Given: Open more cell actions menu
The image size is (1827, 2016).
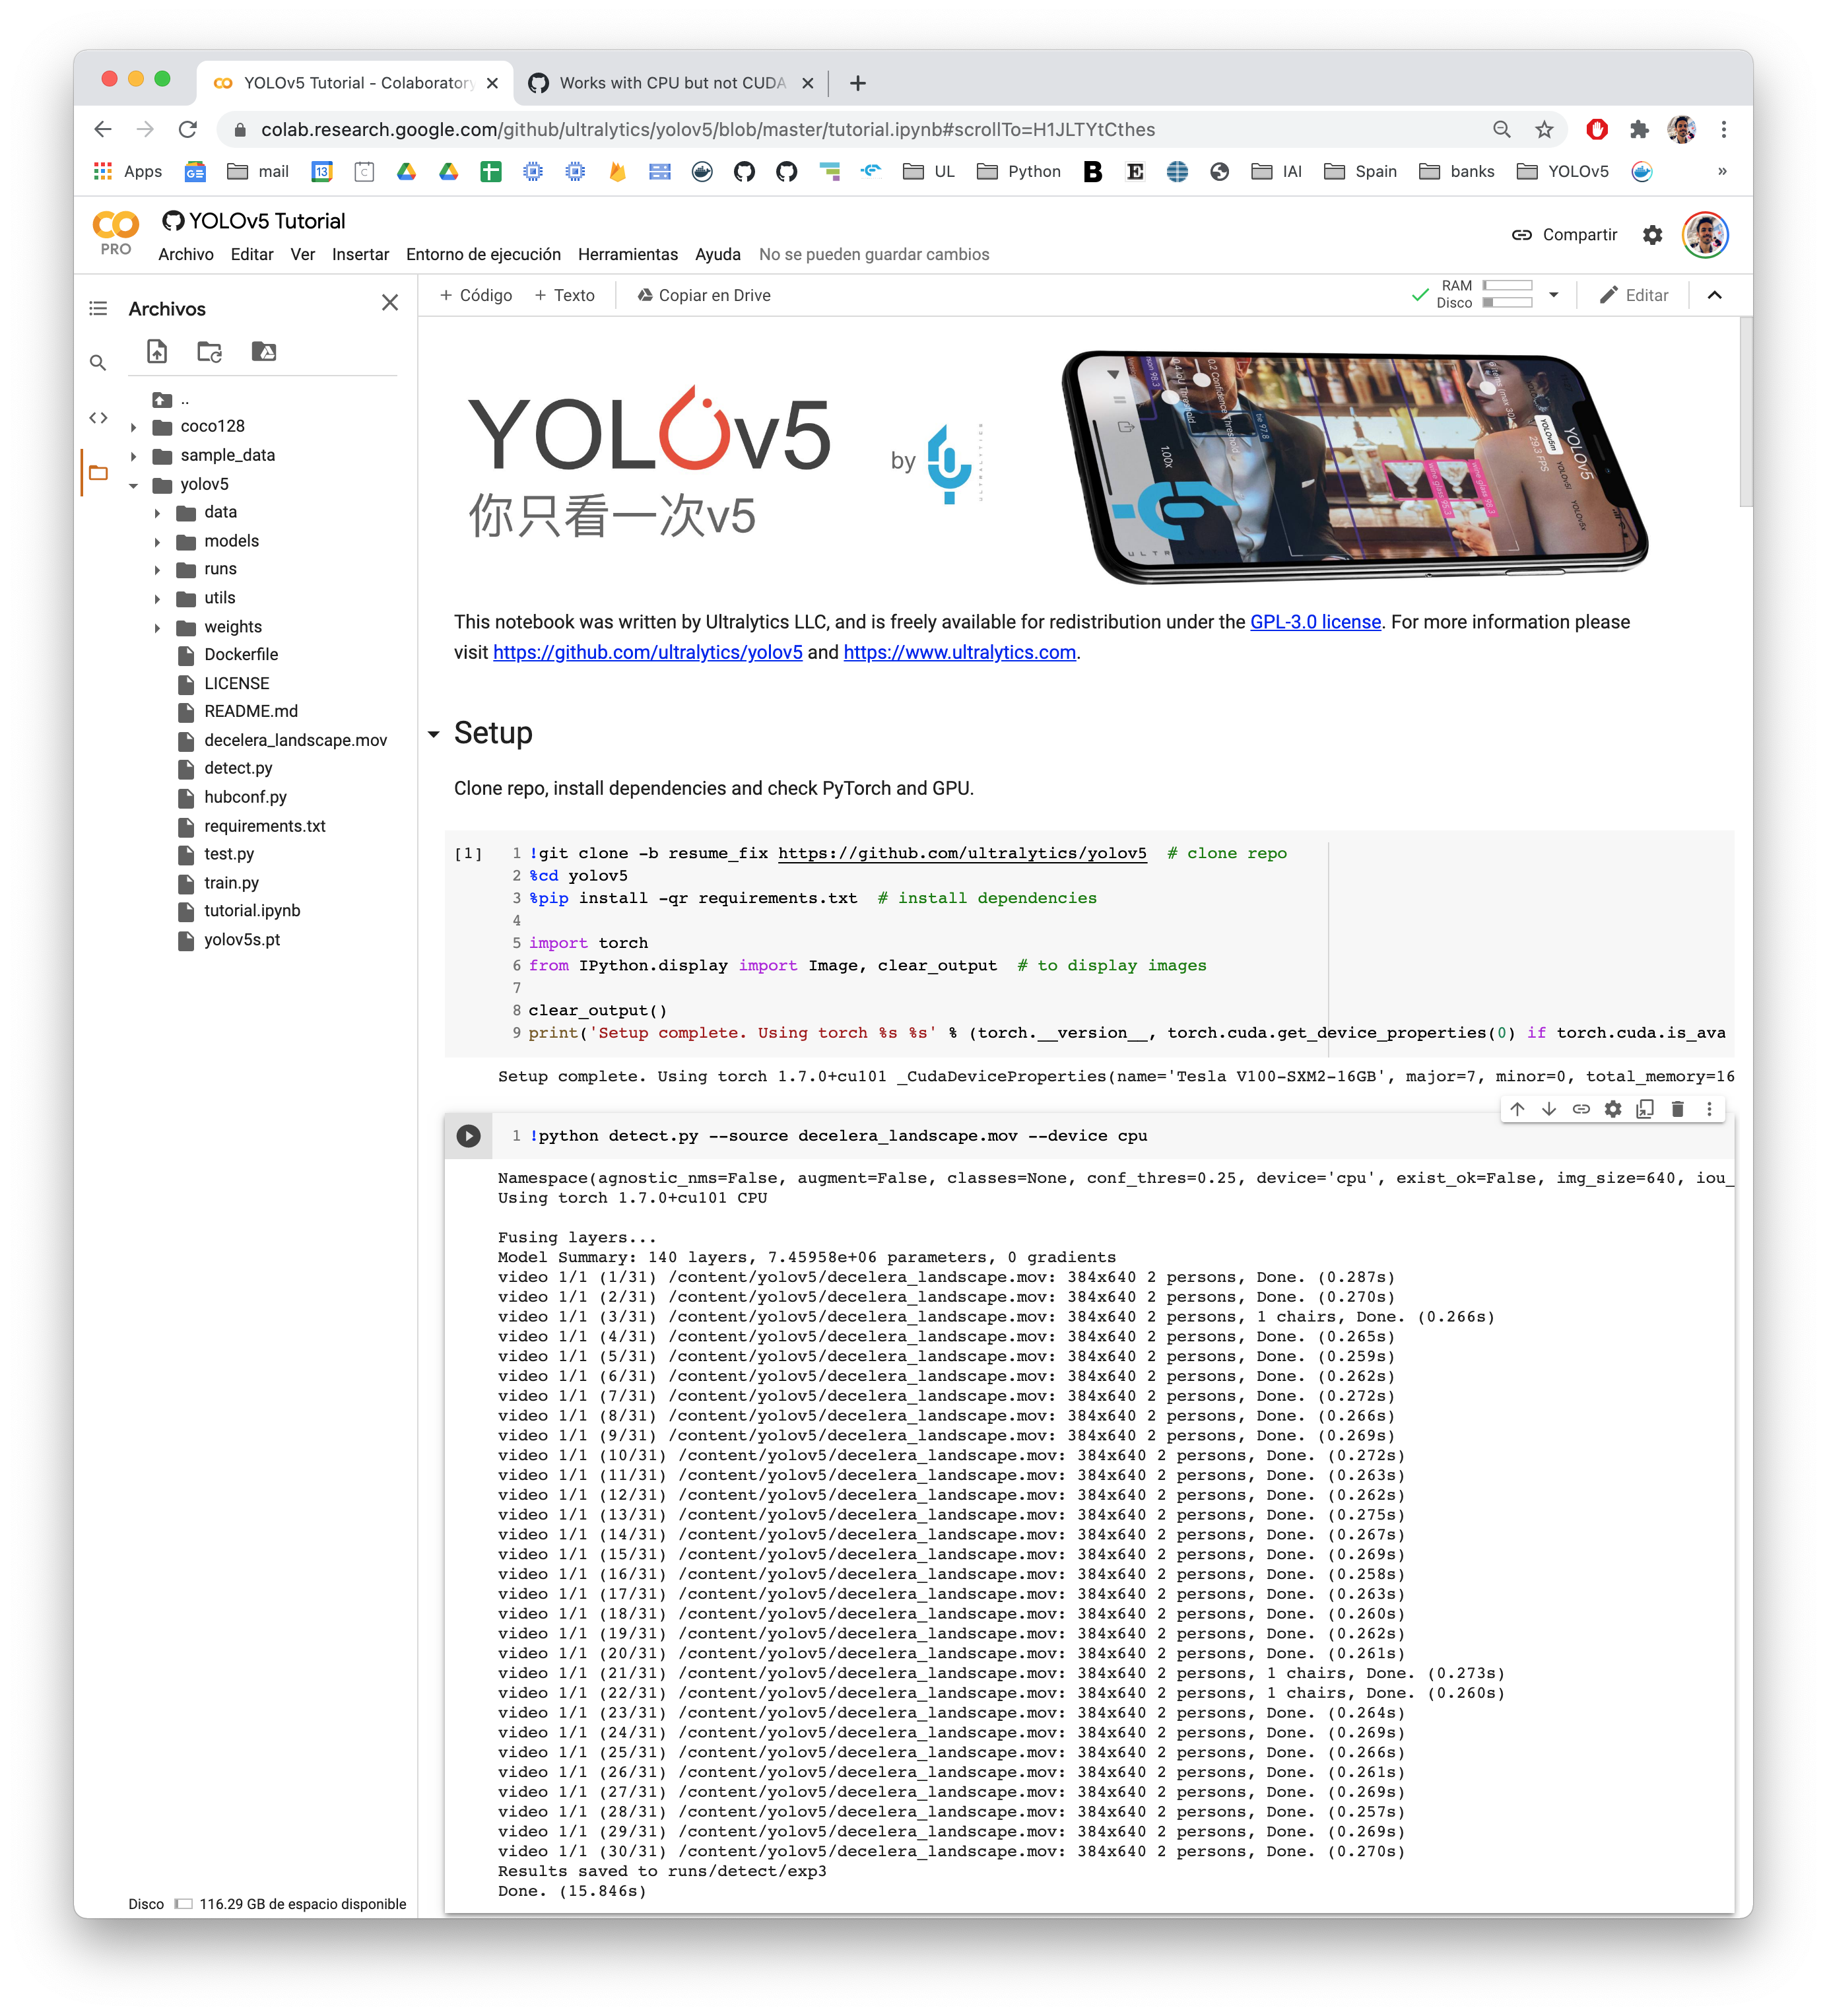Looking at the screenshot, I should (1709, 1109).
